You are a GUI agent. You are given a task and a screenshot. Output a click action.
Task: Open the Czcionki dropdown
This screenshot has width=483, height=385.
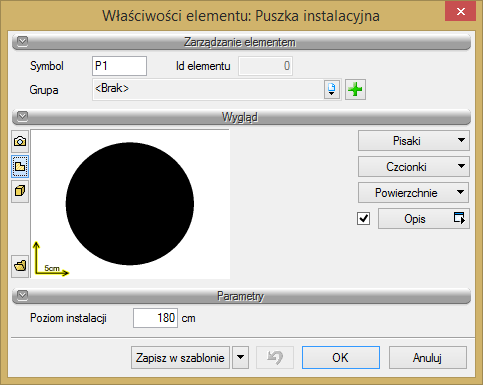click(414, 166)
